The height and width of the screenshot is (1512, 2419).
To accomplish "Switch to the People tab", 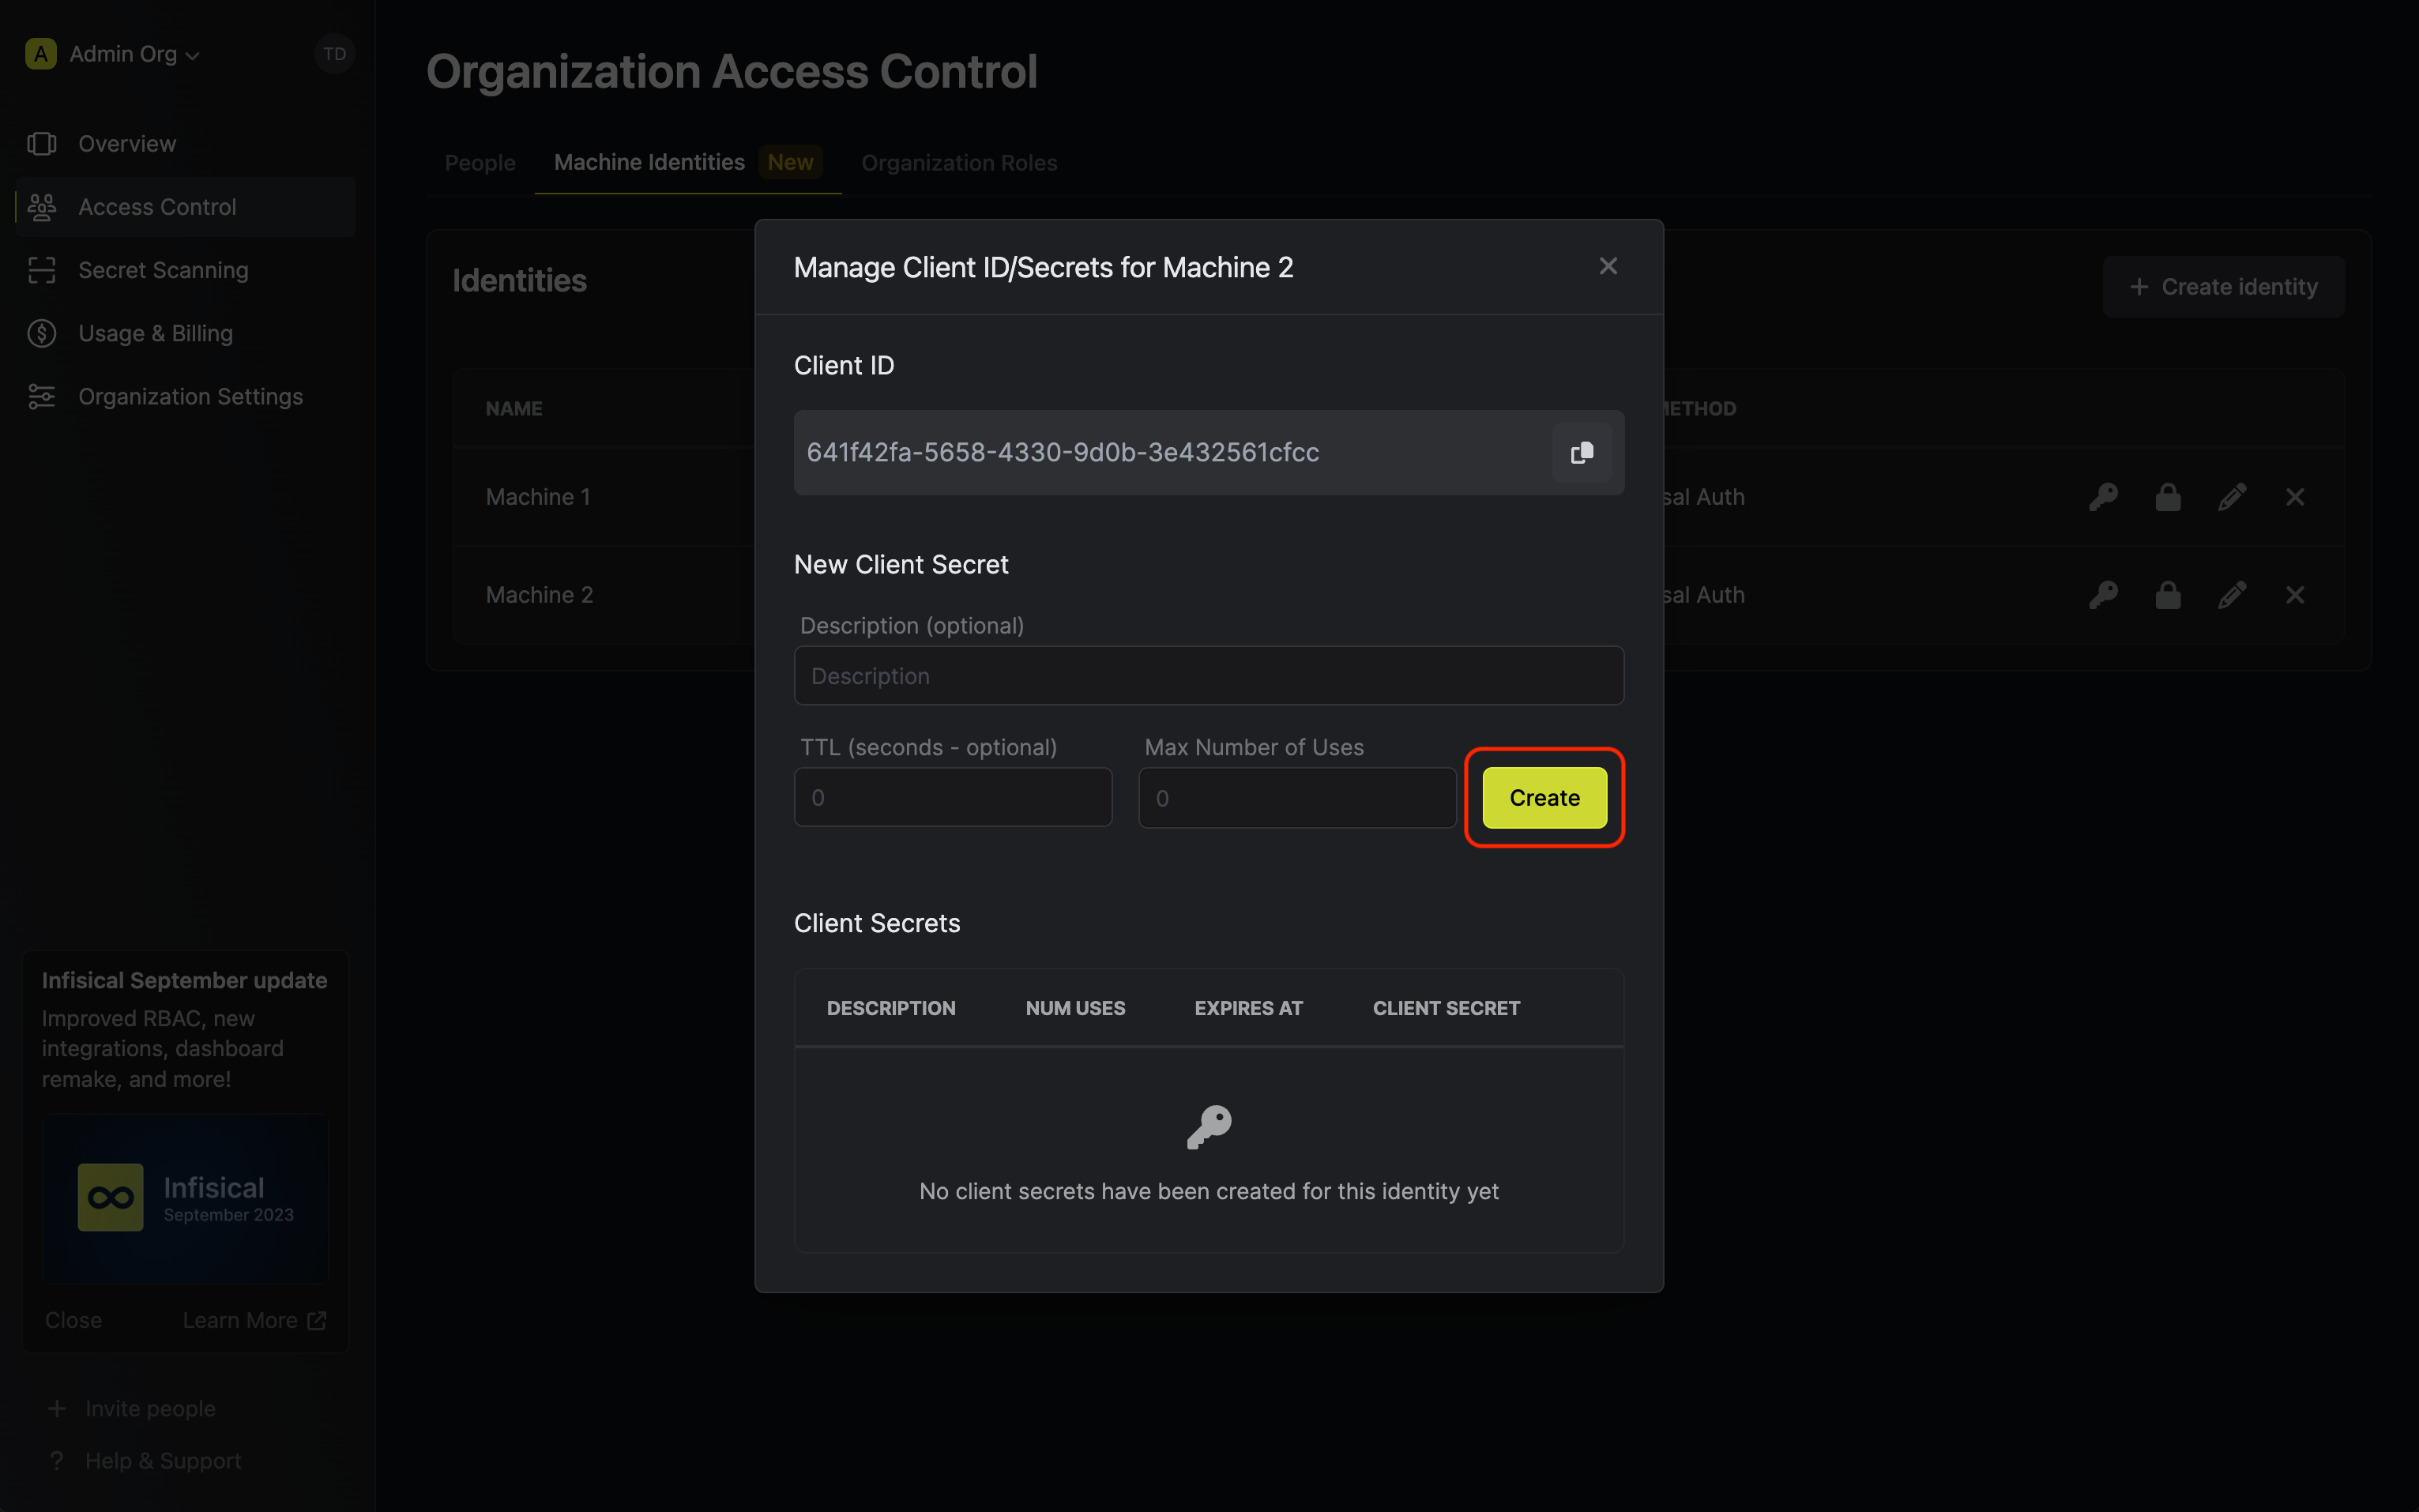I will [480, 163].
